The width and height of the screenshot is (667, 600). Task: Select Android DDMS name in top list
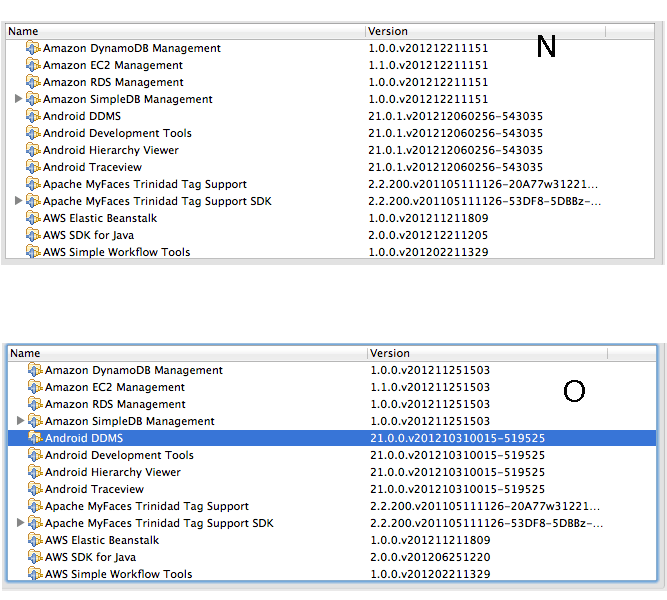pos(82,117)
